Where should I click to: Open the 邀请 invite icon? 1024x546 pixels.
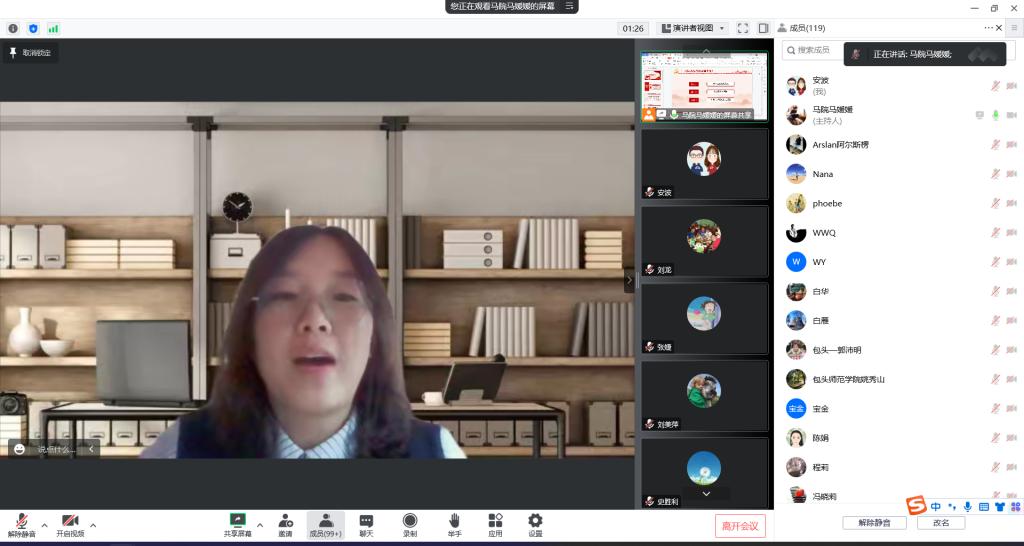point(285,524)
